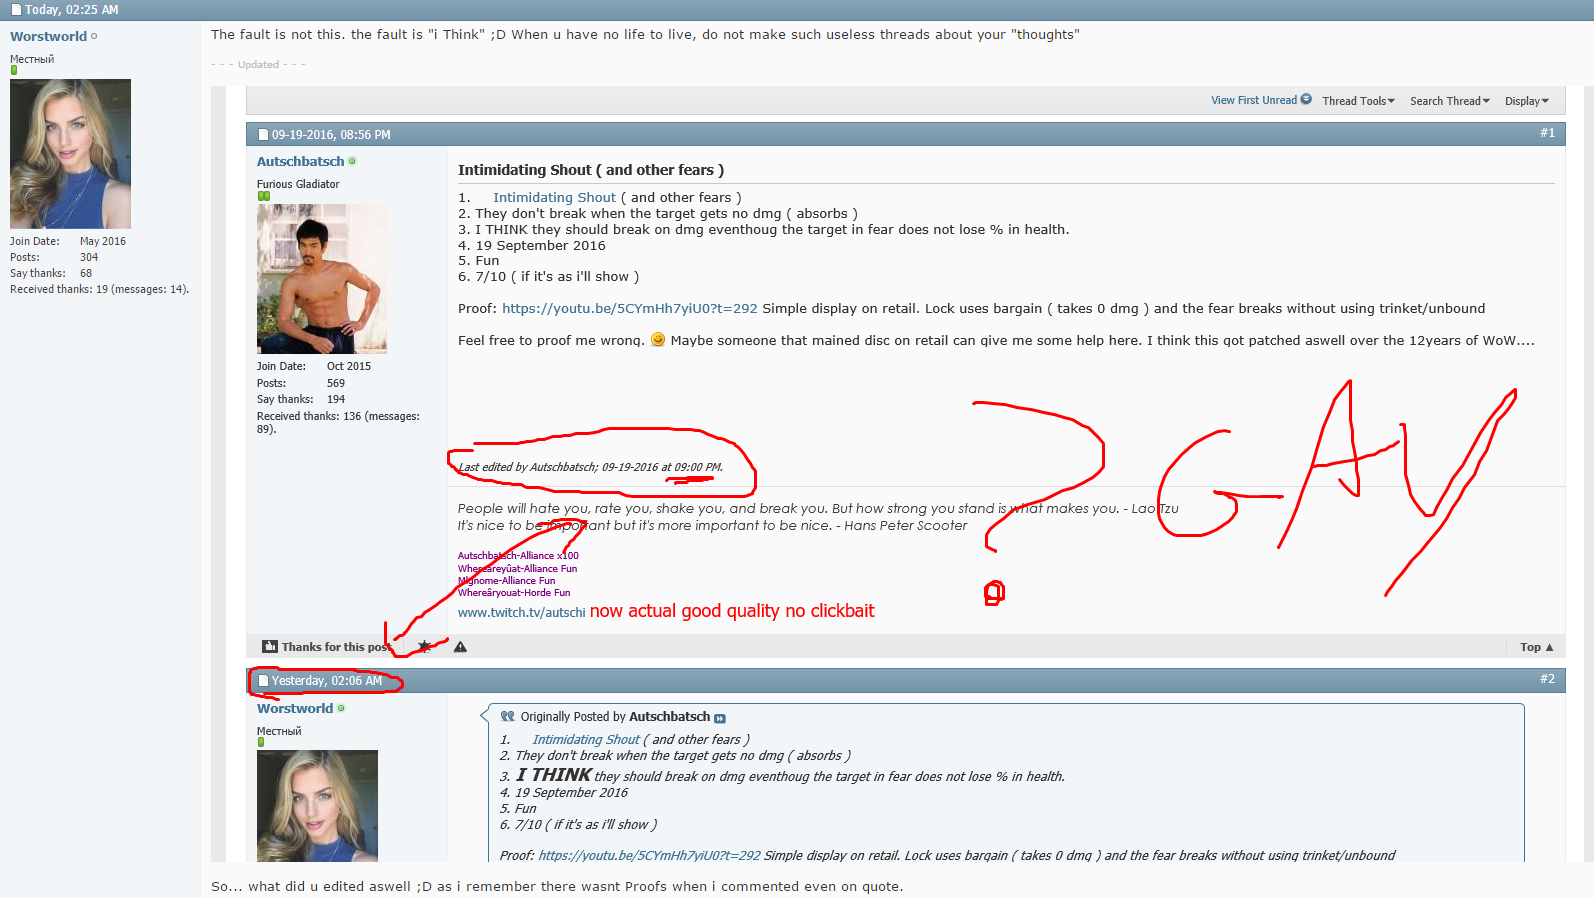Visit the www.twitch.tv/autschi link

pyautogui.click(x=521, y=613)
